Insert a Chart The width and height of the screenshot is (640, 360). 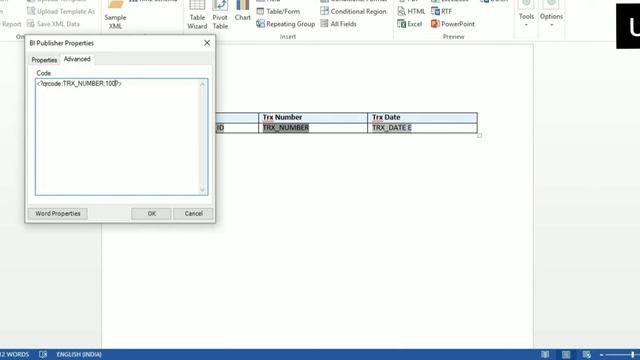(242, 11)
